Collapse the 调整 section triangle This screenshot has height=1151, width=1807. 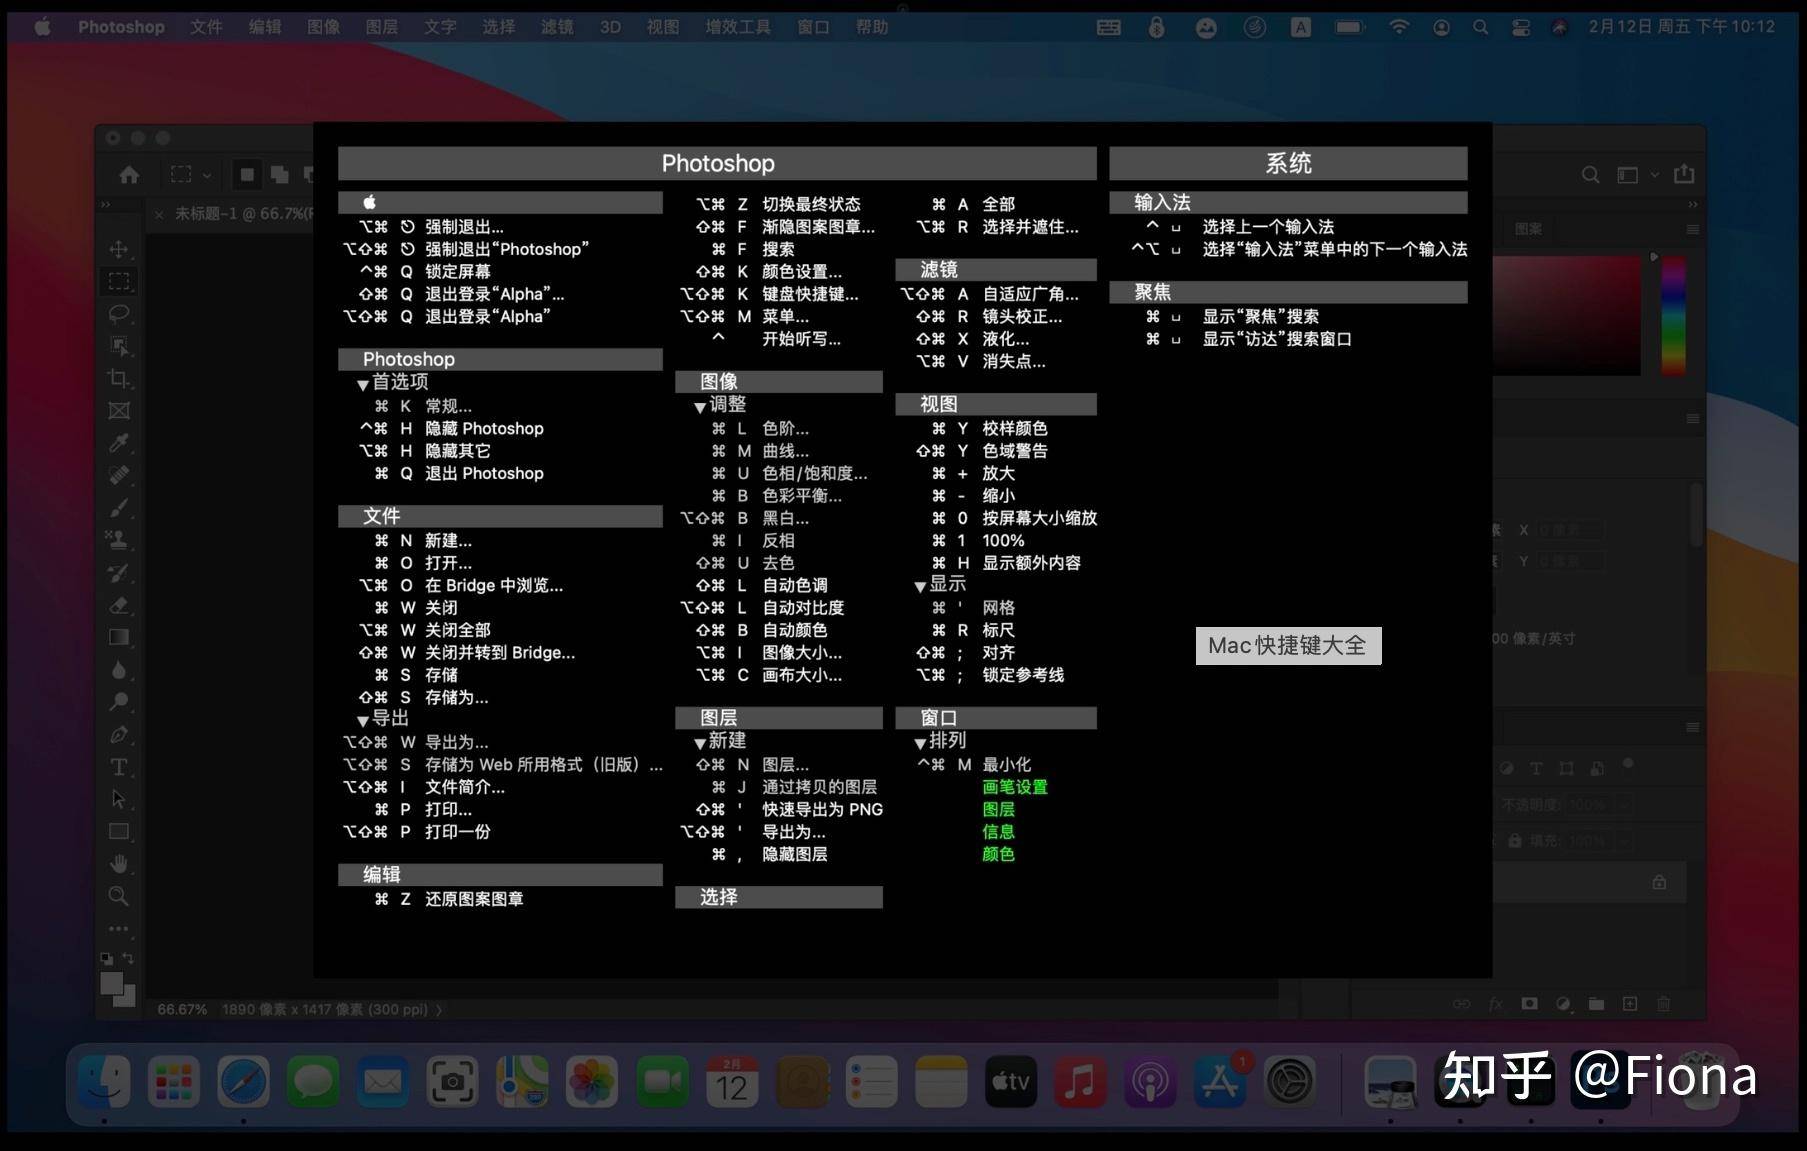[700, 408]
